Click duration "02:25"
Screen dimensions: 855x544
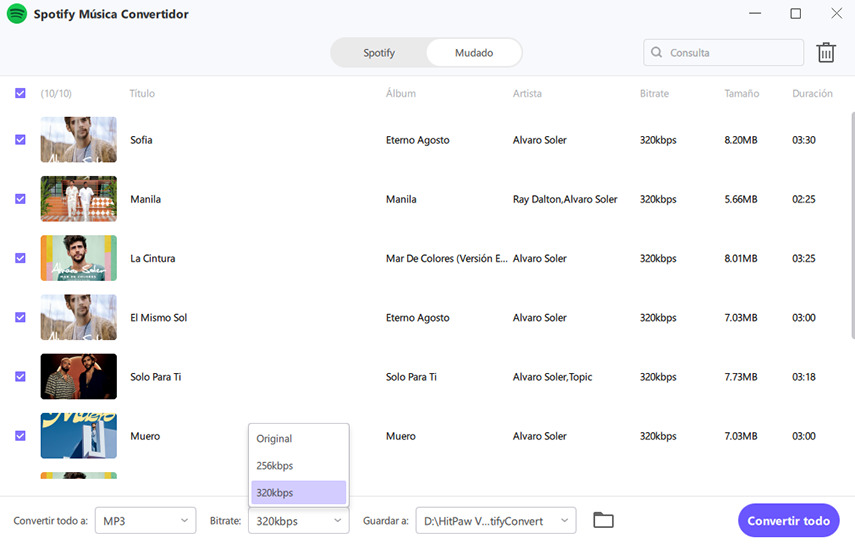804,200
